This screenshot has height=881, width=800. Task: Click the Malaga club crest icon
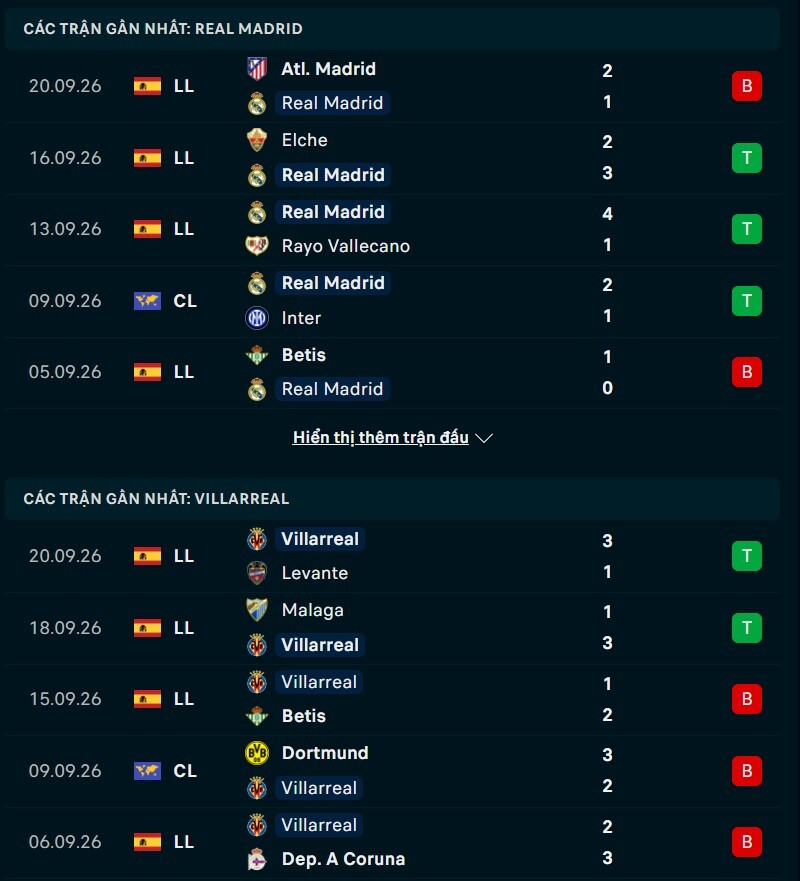point(257,610)
